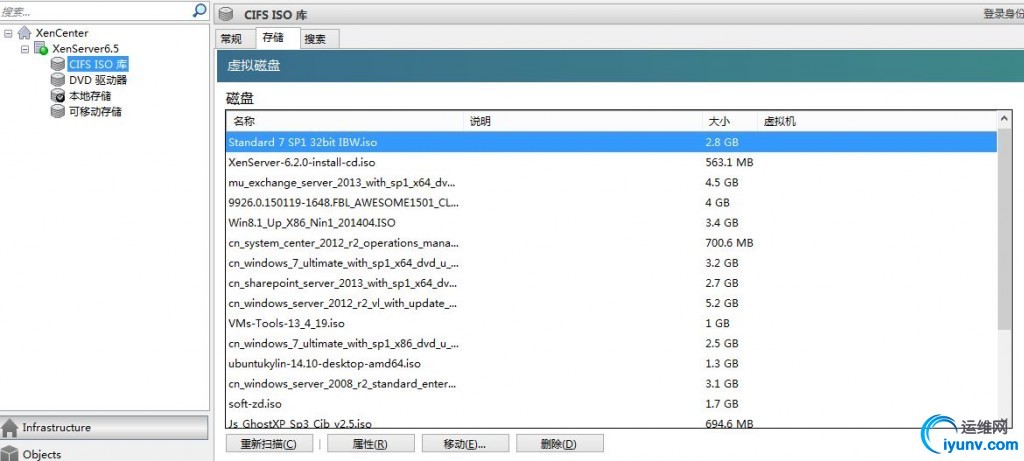Open the Infrastructure navigation pane
This screenshot has height=461, width=1024.
[104, 428]
